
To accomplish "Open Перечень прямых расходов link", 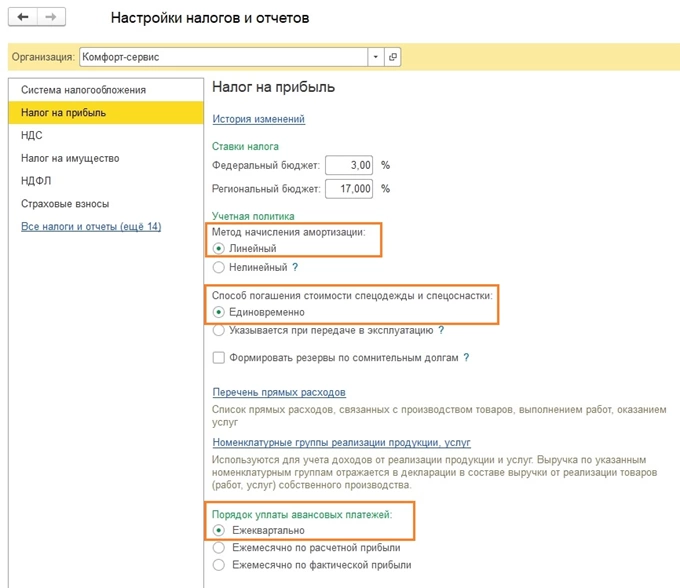I will [x=279, y=392].
